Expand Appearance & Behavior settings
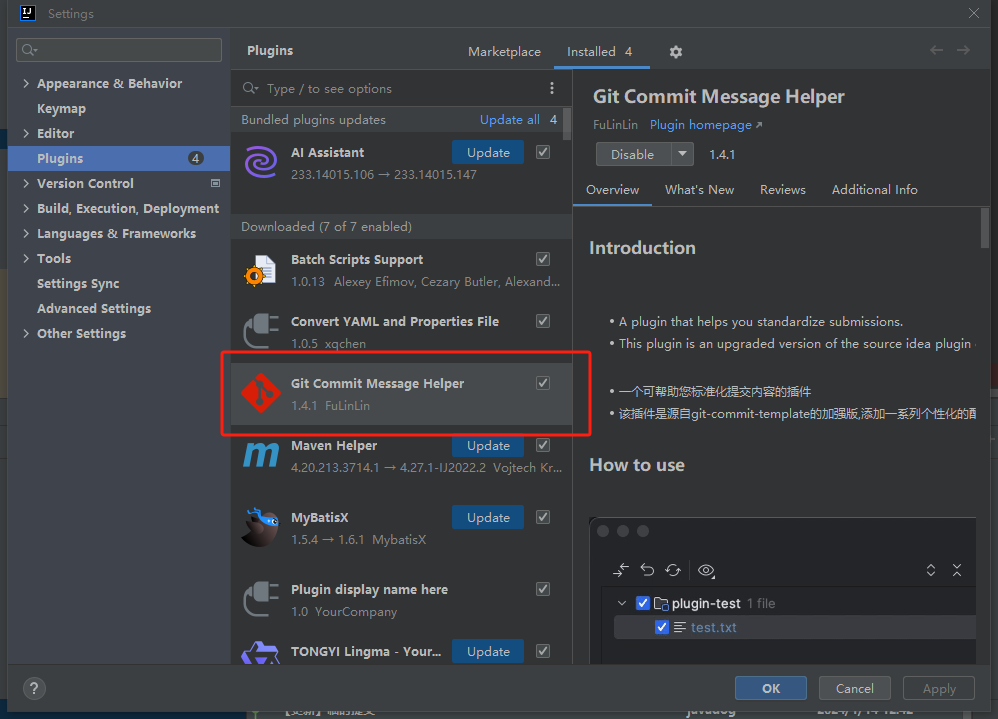This screenshot has width=998, height=719. 26,83
